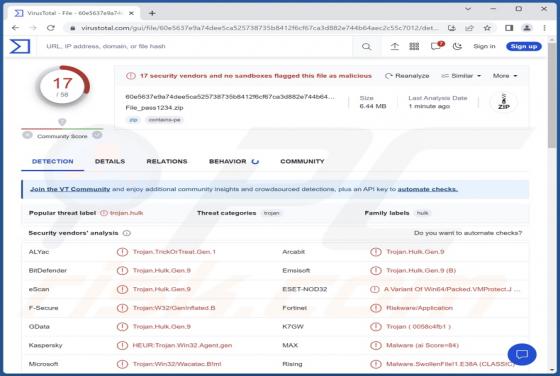Switch to the DETAILS tab
The width and height of the screenshot is (560, 376).
click(110, 161)
